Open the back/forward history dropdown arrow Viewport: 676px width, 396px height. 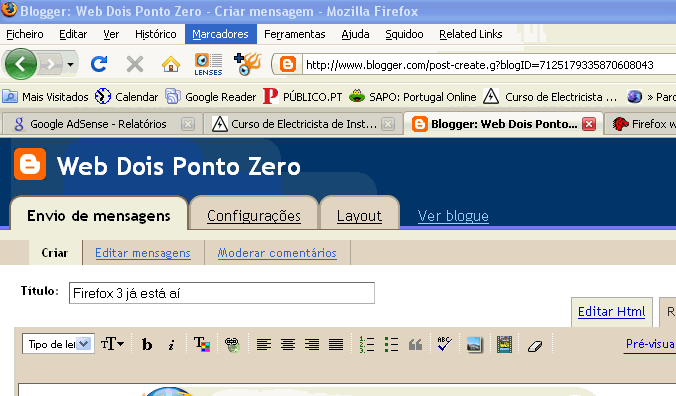pyautogui.click(x=70, y=65)
